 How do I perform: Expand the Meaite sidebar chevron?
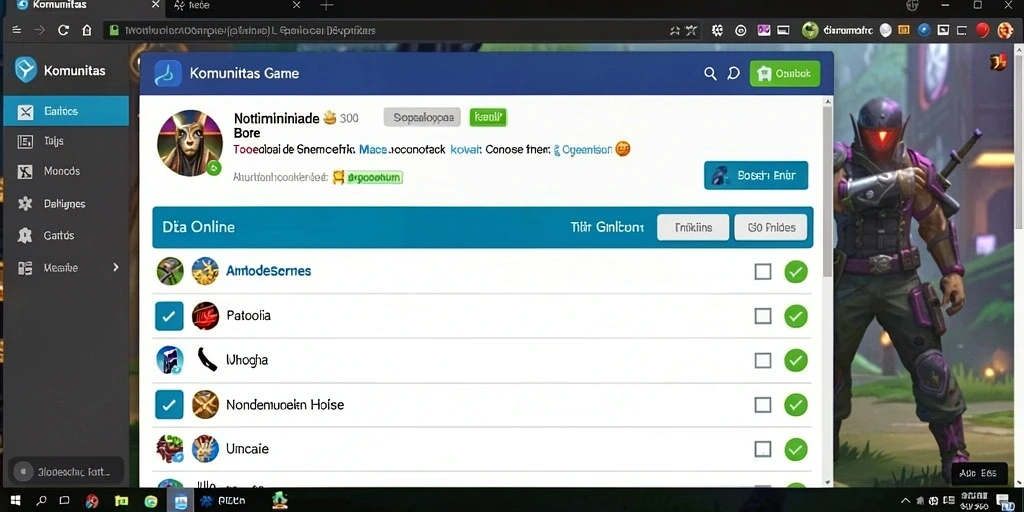[x=116, y=267]
